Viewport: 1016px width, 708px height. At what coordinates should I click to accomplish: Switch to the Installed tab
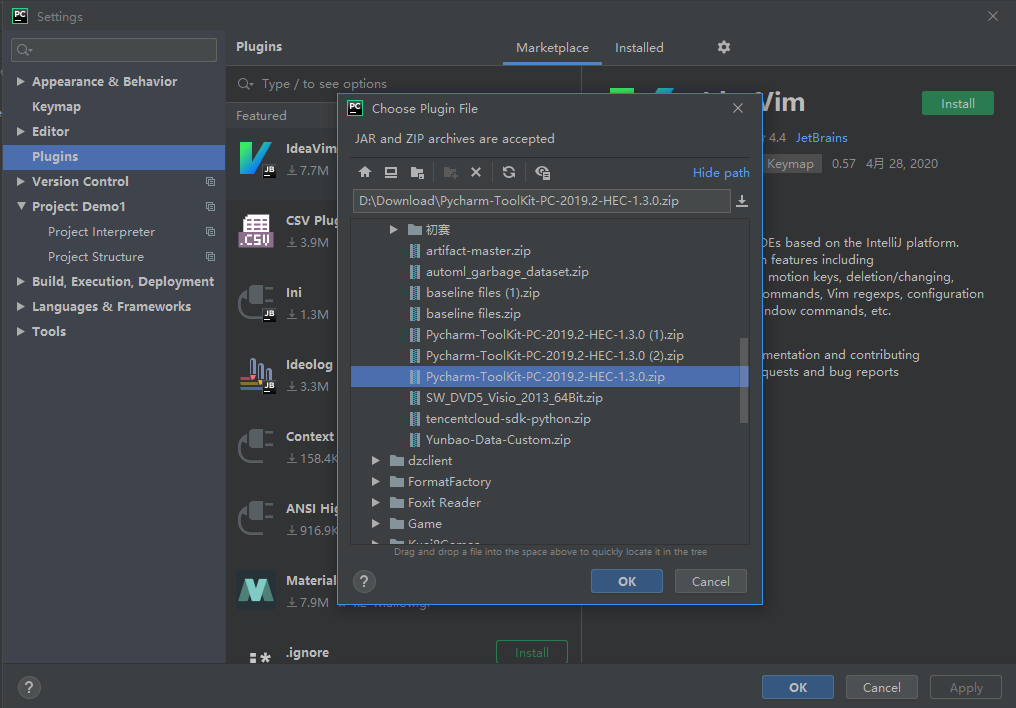639,48
